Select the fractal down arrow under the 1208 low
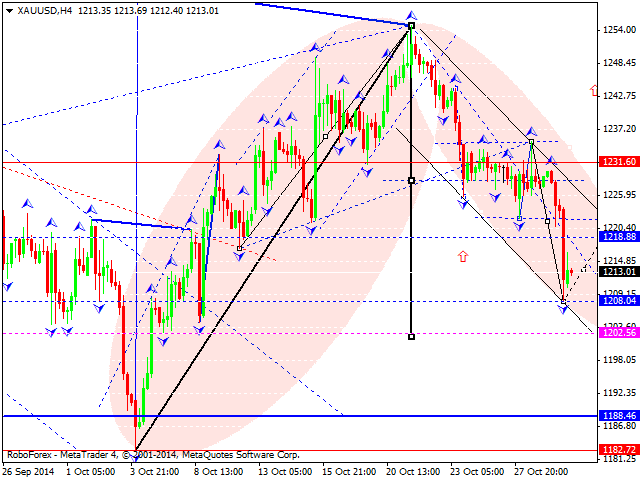Screen dimensions: 640x480 (563, 310)
